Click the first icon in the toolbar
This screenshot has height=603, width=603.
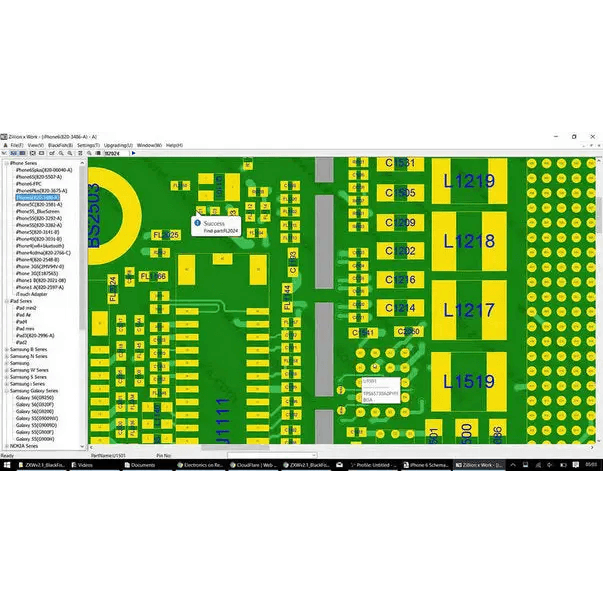tap(5, 154)
